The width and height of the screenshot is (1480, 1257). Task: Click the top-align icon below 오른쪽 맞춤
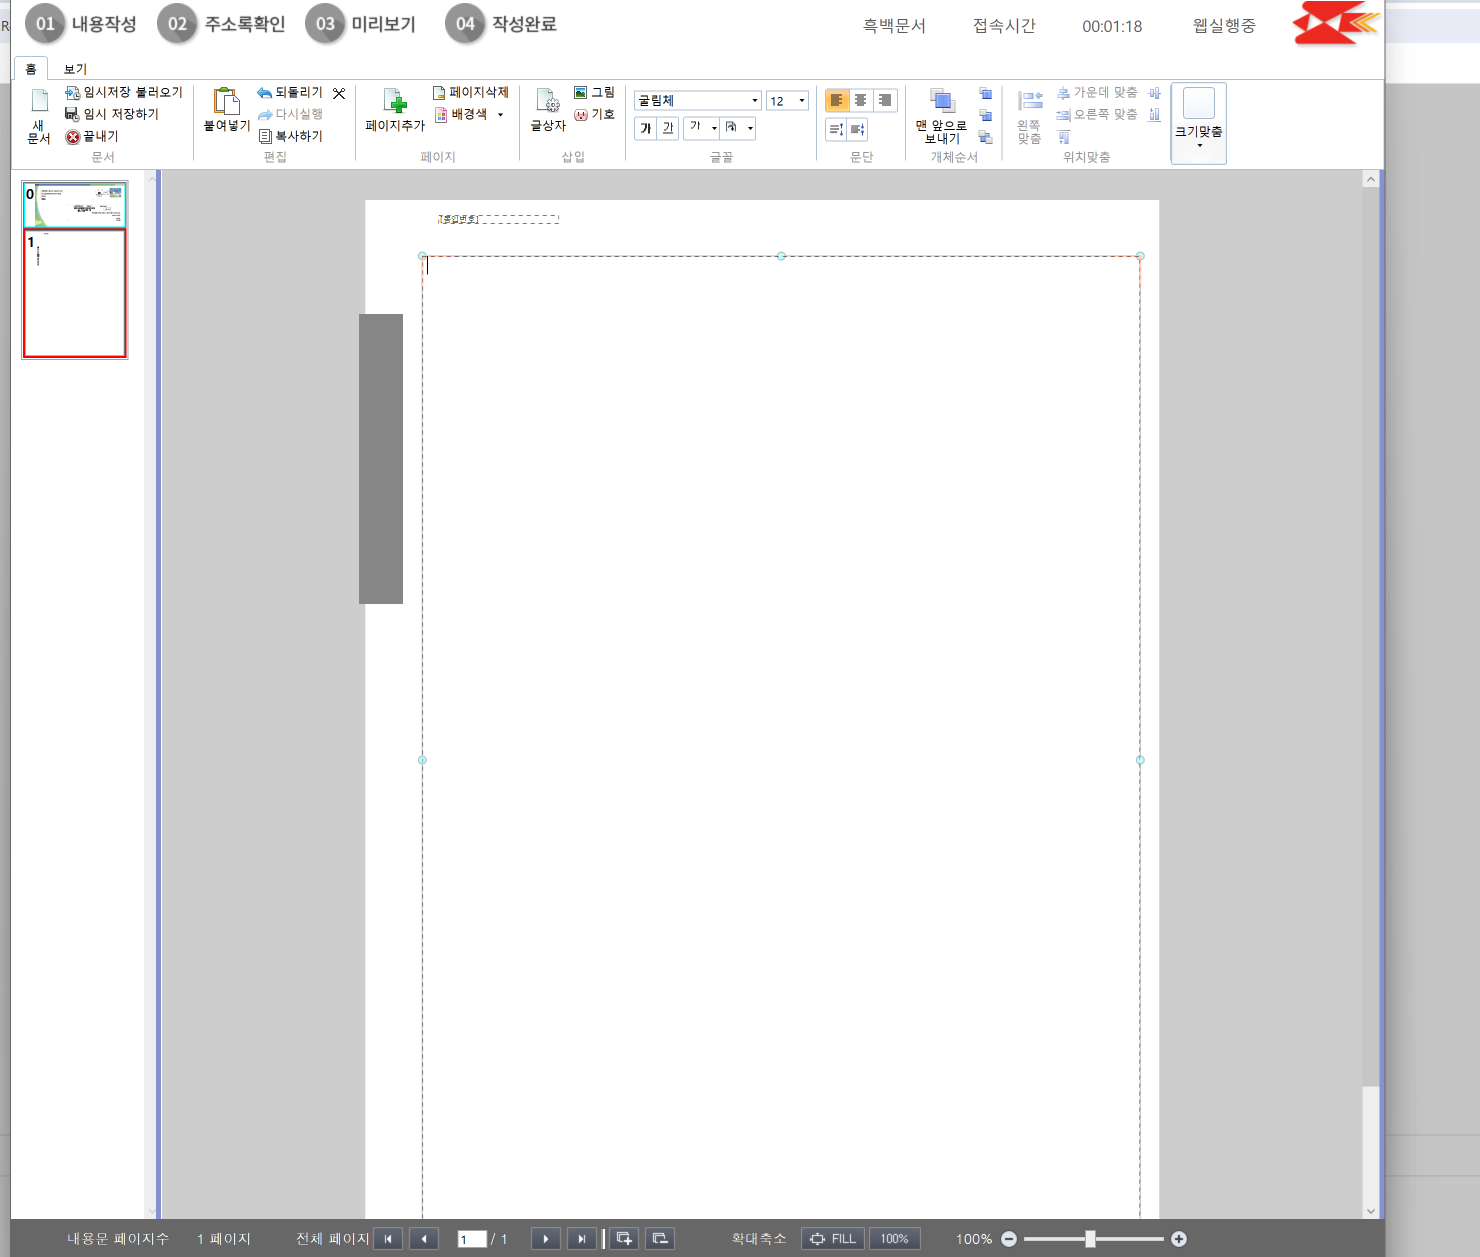click(1064, 137)
